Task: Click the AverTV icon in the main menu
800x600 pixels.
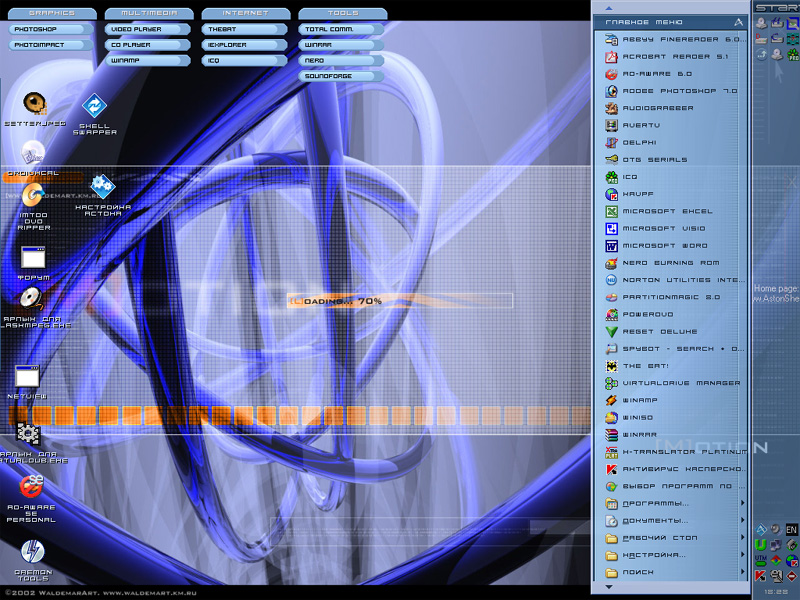Action: coord(611,126)
